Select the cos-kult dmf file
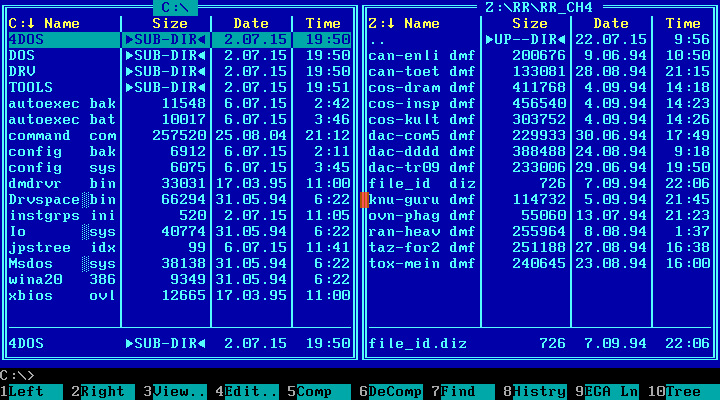720x400 pixels. coord(540,120)
